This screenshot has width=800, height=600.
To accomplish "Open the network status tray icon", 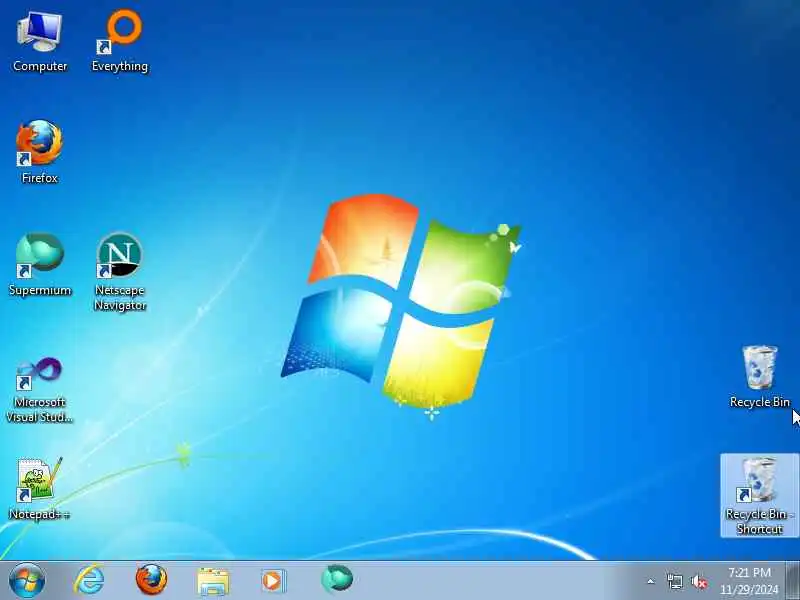I will 674,581.
